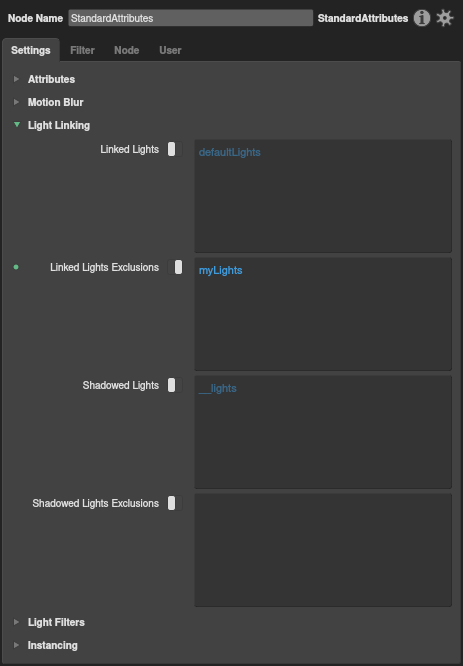The image size is (463, 666).
Task: Open the node info icon
Action: [x=422, y=18]
